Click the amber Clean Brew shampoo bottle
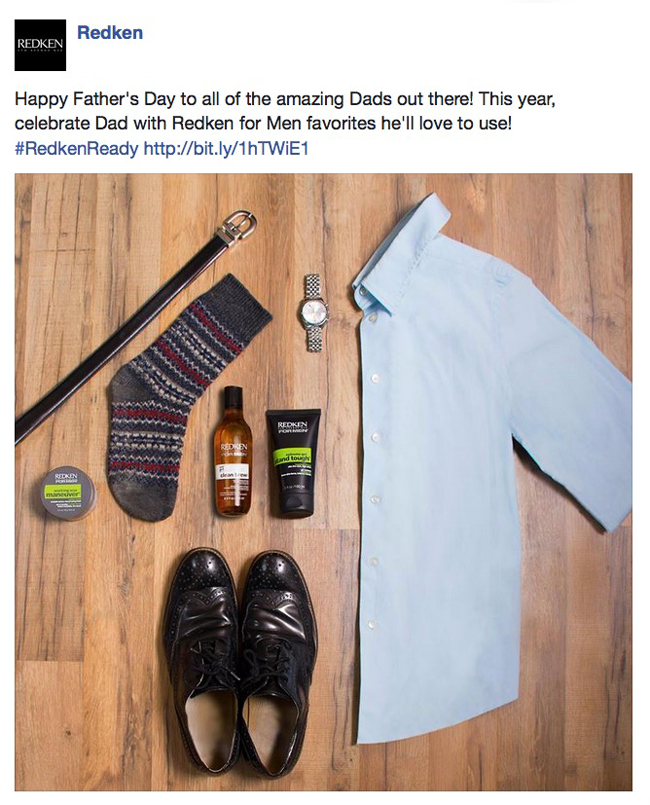Screen dimensions: 650x805 tap(233, 451)
